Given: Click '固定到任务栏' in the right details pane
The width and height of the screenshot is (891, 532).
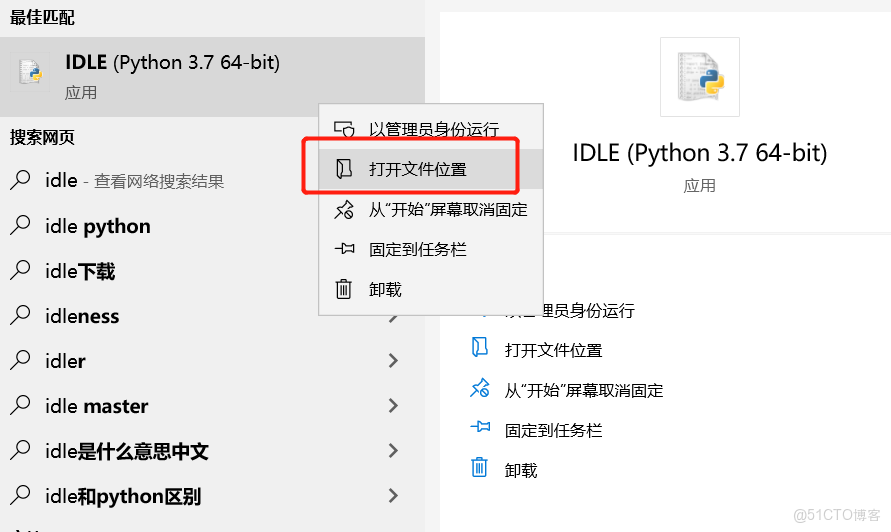Looking at the screenshot, I should click(553, 430).
